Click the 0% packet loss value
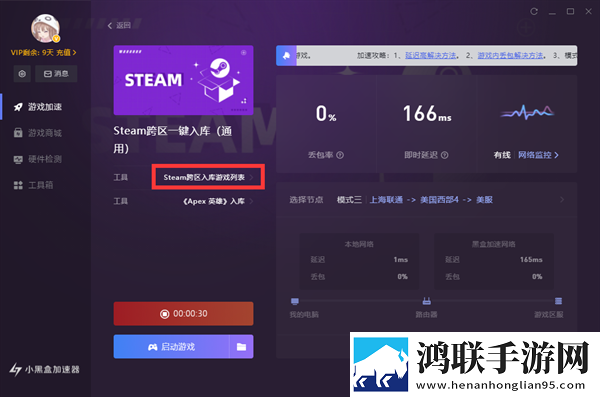The height and width of the screenshot is (397, 600). 326,114
